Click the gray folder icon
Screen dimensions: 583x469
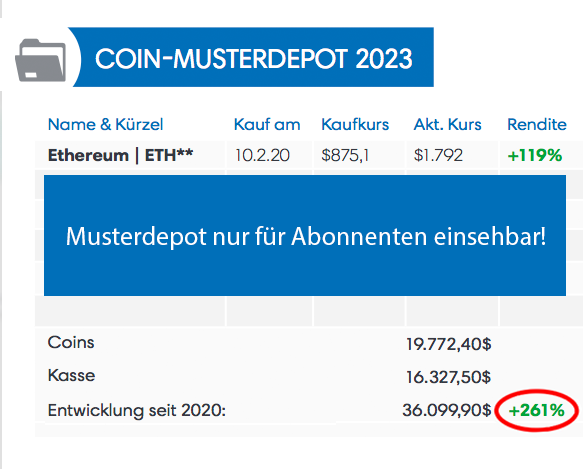click(41, 60)
